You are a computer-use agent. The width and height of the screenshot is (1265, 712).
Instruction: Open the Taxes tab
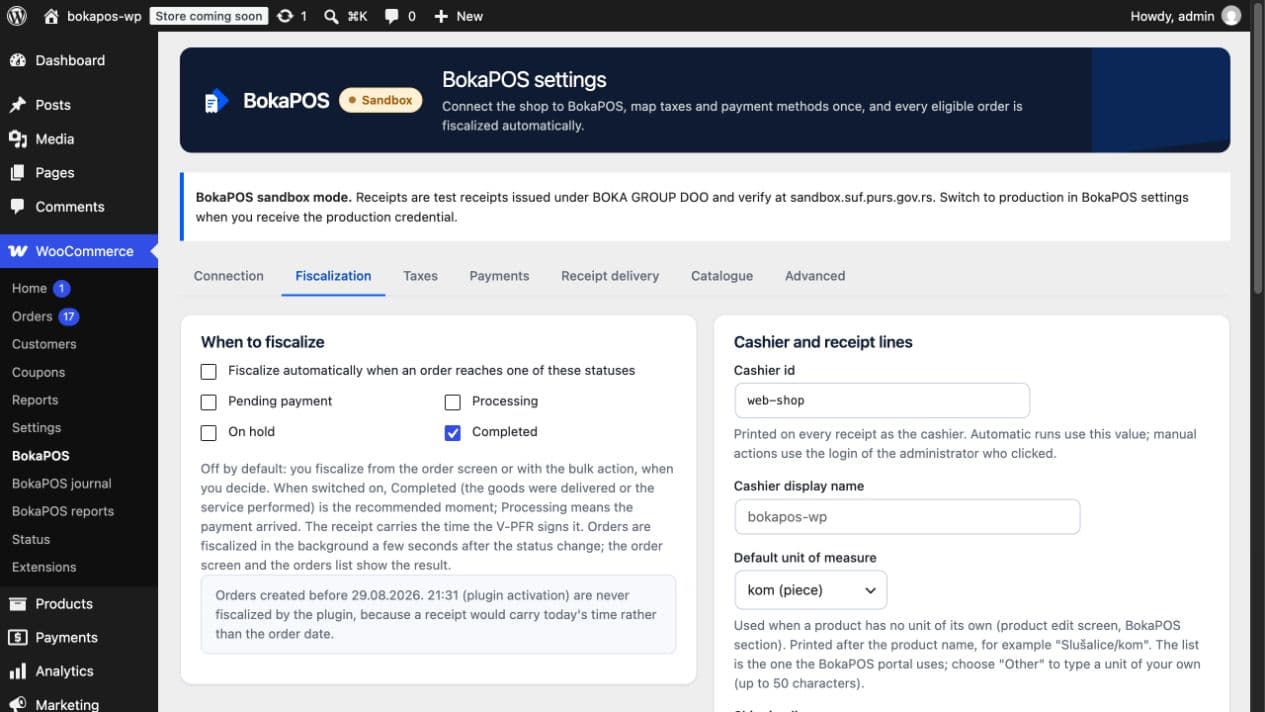pyautogui.click(x=420, y=276)
